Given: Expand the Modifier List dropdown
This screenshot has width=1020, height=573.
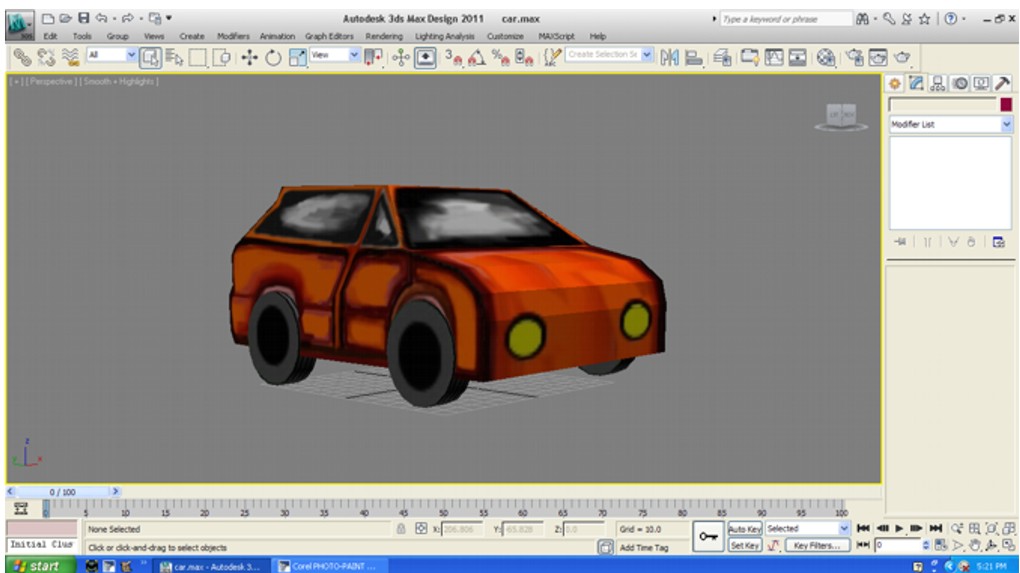Looking at the screenshot, I should point(950,124).
